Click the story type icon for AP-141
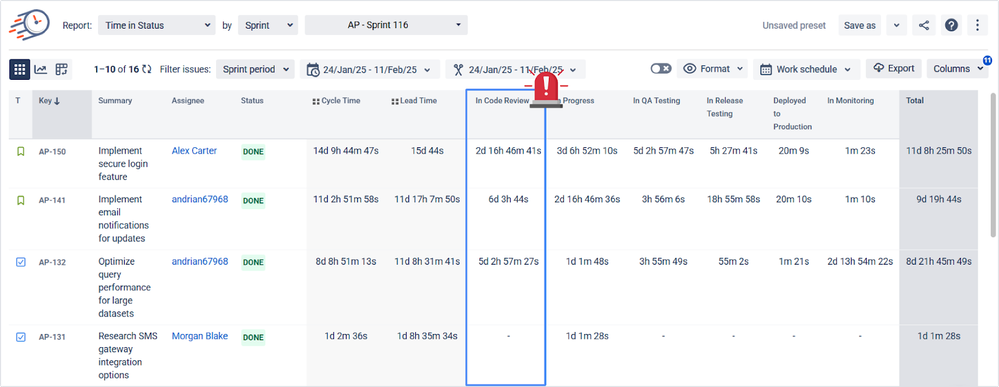Viewport: 999px width, 387px height. point(20,200)
